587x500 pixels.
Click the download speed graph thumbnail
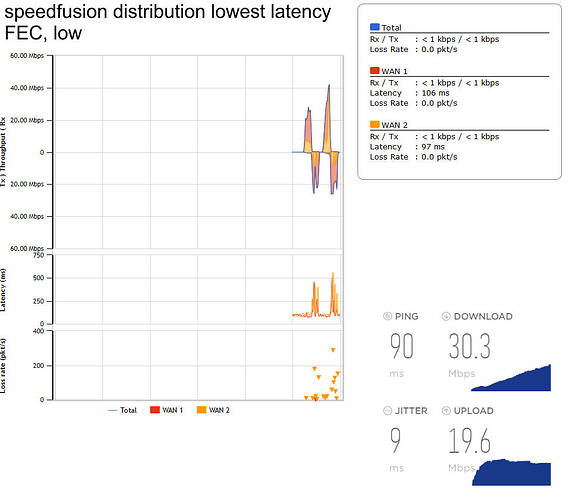pos(511,378)
